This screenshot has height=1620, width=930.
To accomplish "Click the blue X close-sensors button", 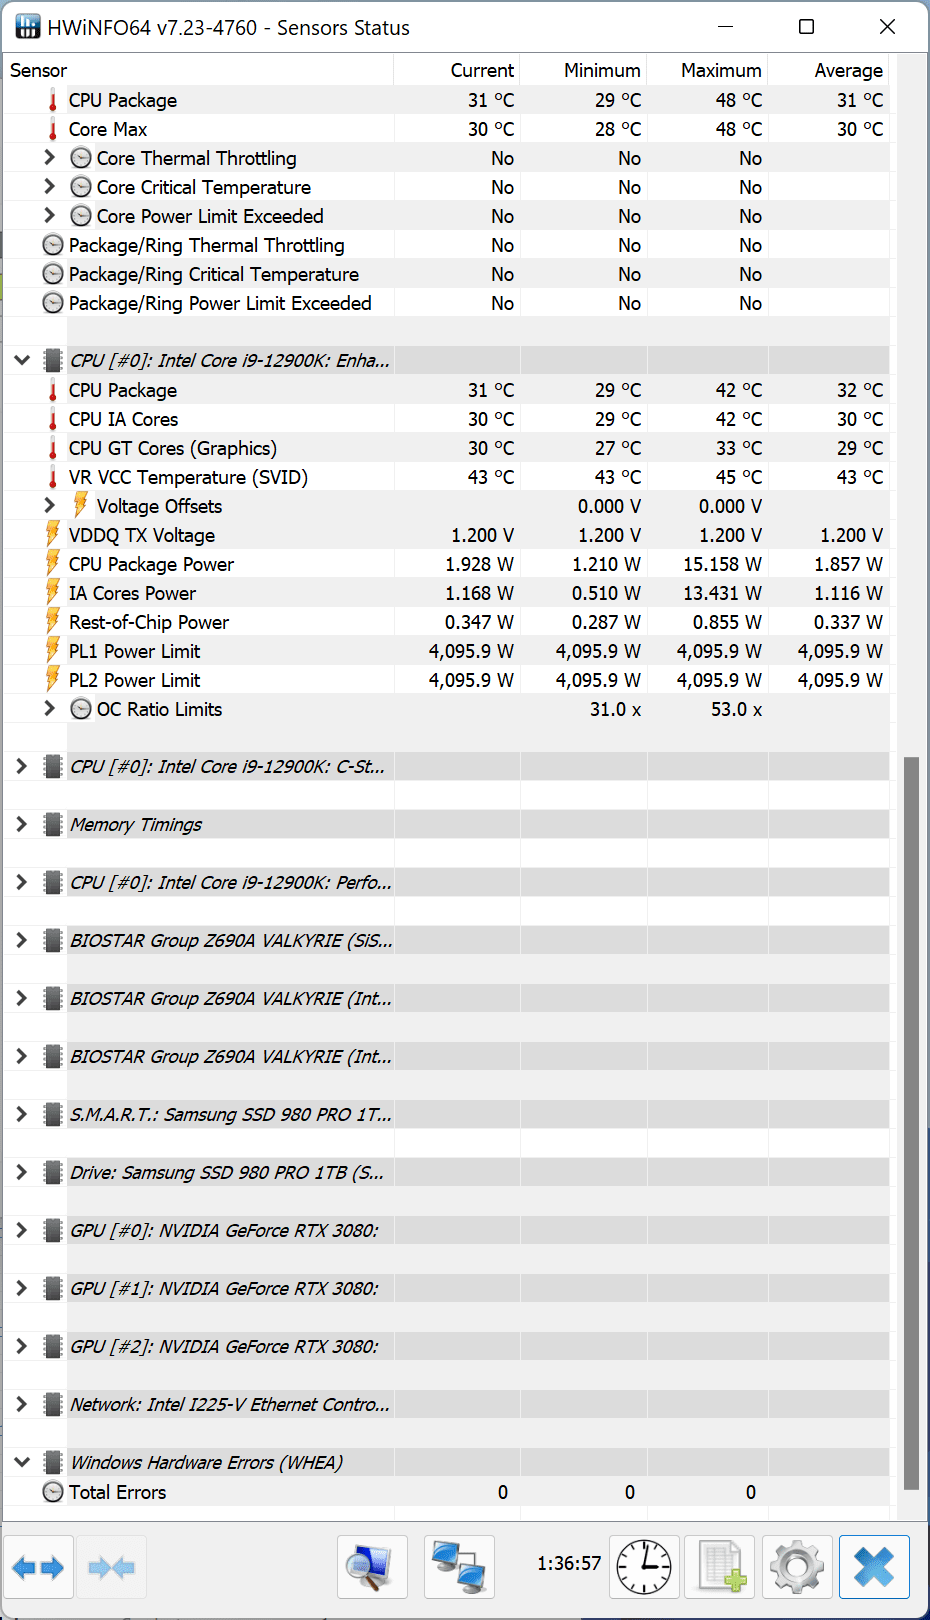I will pyautogui.click(x=873, y=1567).
